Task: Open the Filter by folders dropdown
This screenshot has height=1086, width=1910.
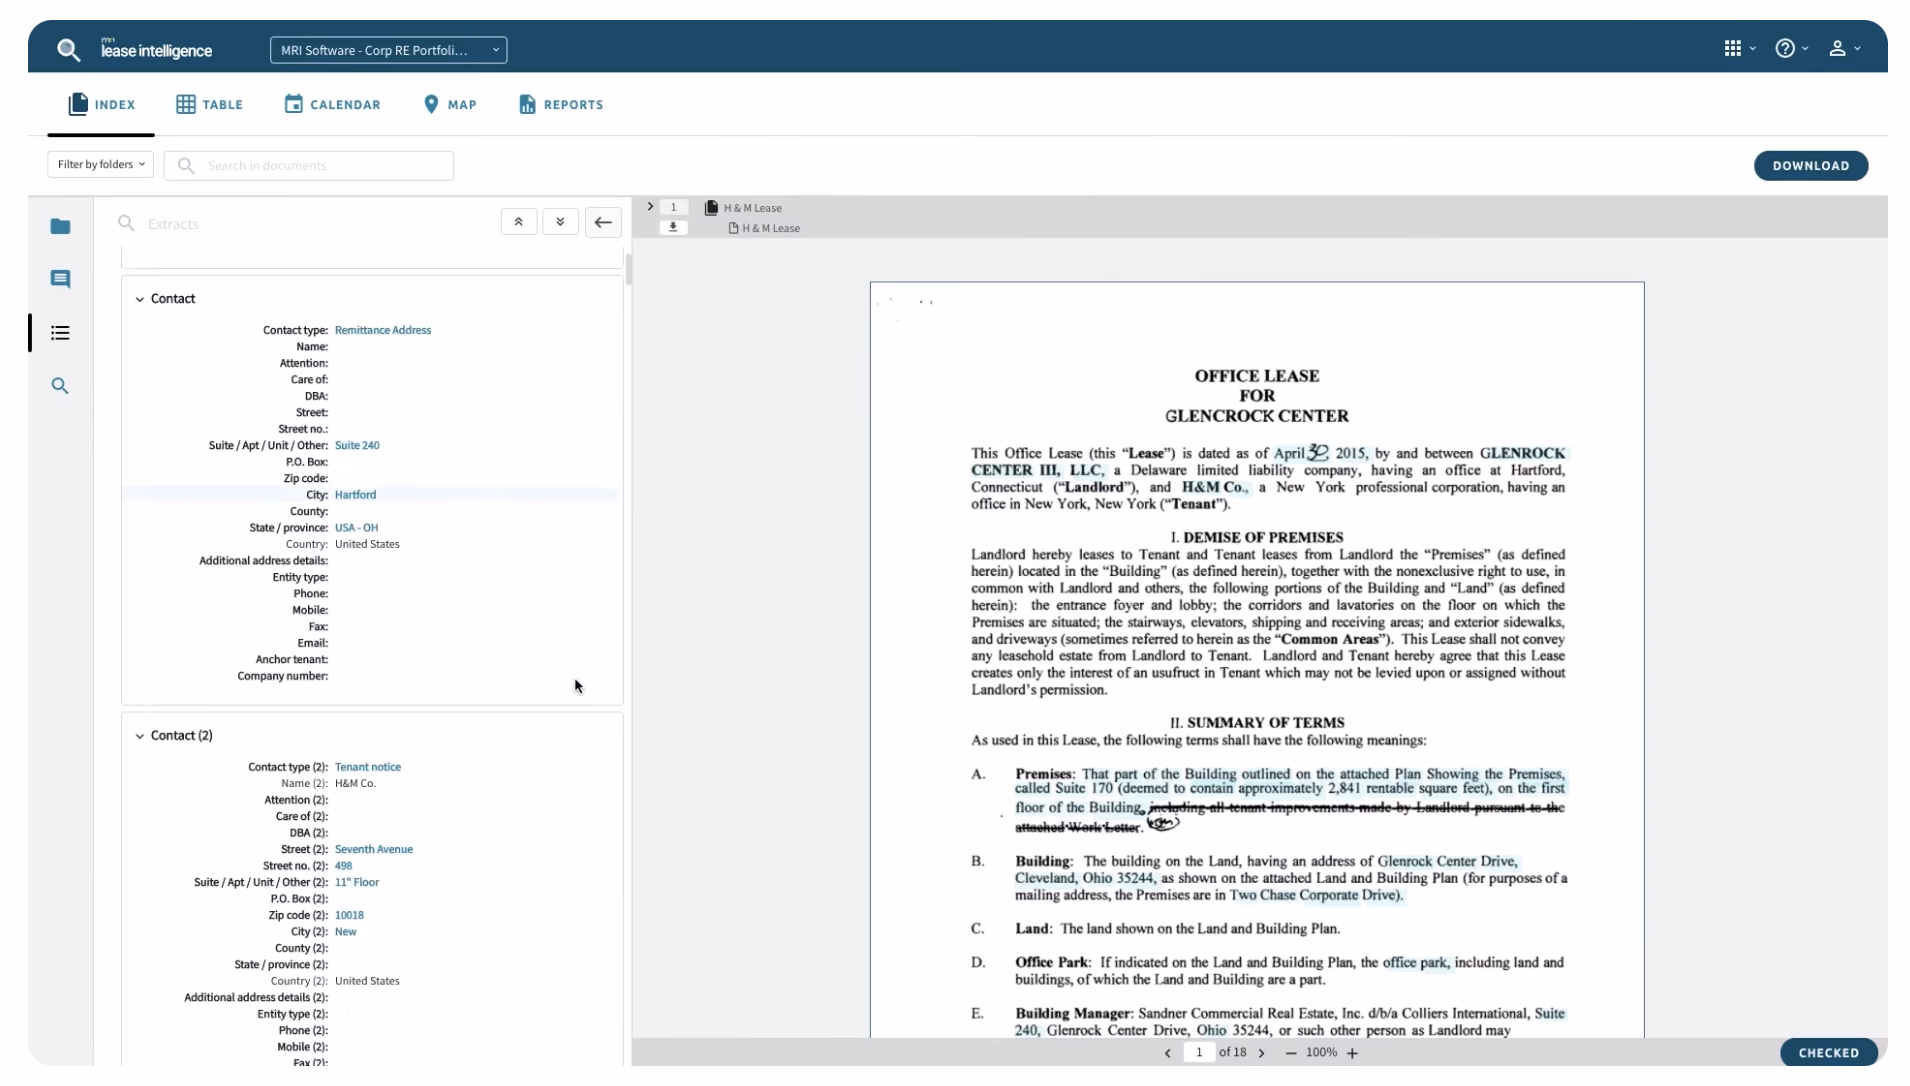Action: tap(100, 165)
